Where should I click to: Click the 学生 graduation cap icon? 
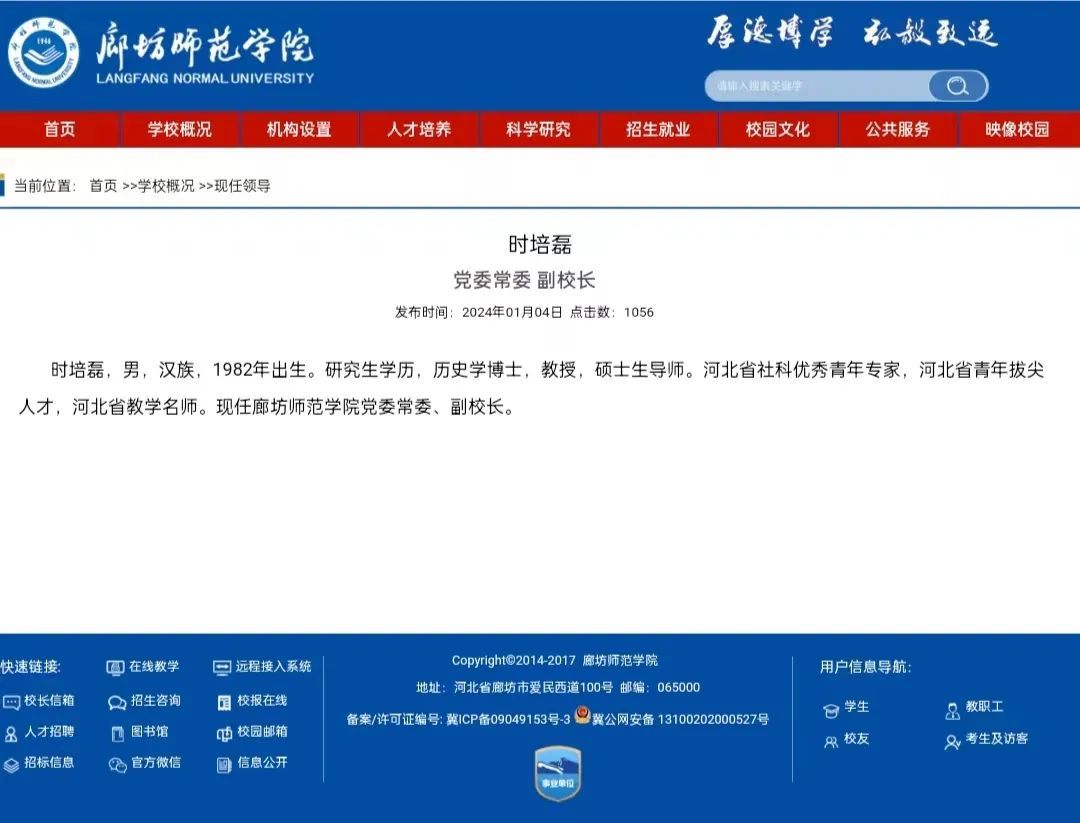[x=831, y=710]
